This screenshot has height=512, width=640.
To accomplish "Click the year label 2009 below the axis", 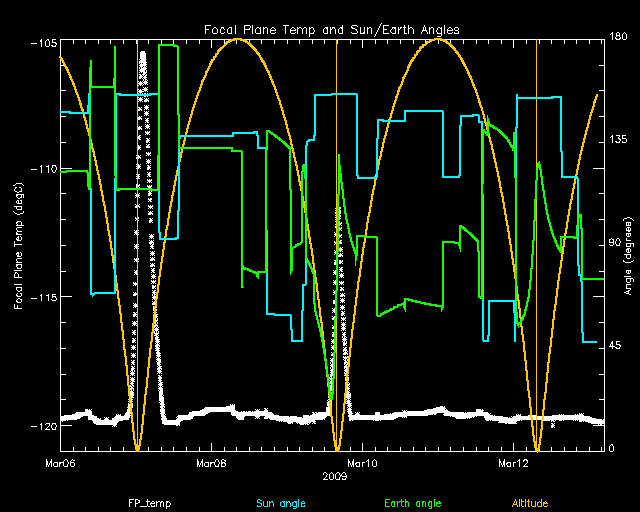I will coord(335,477).
